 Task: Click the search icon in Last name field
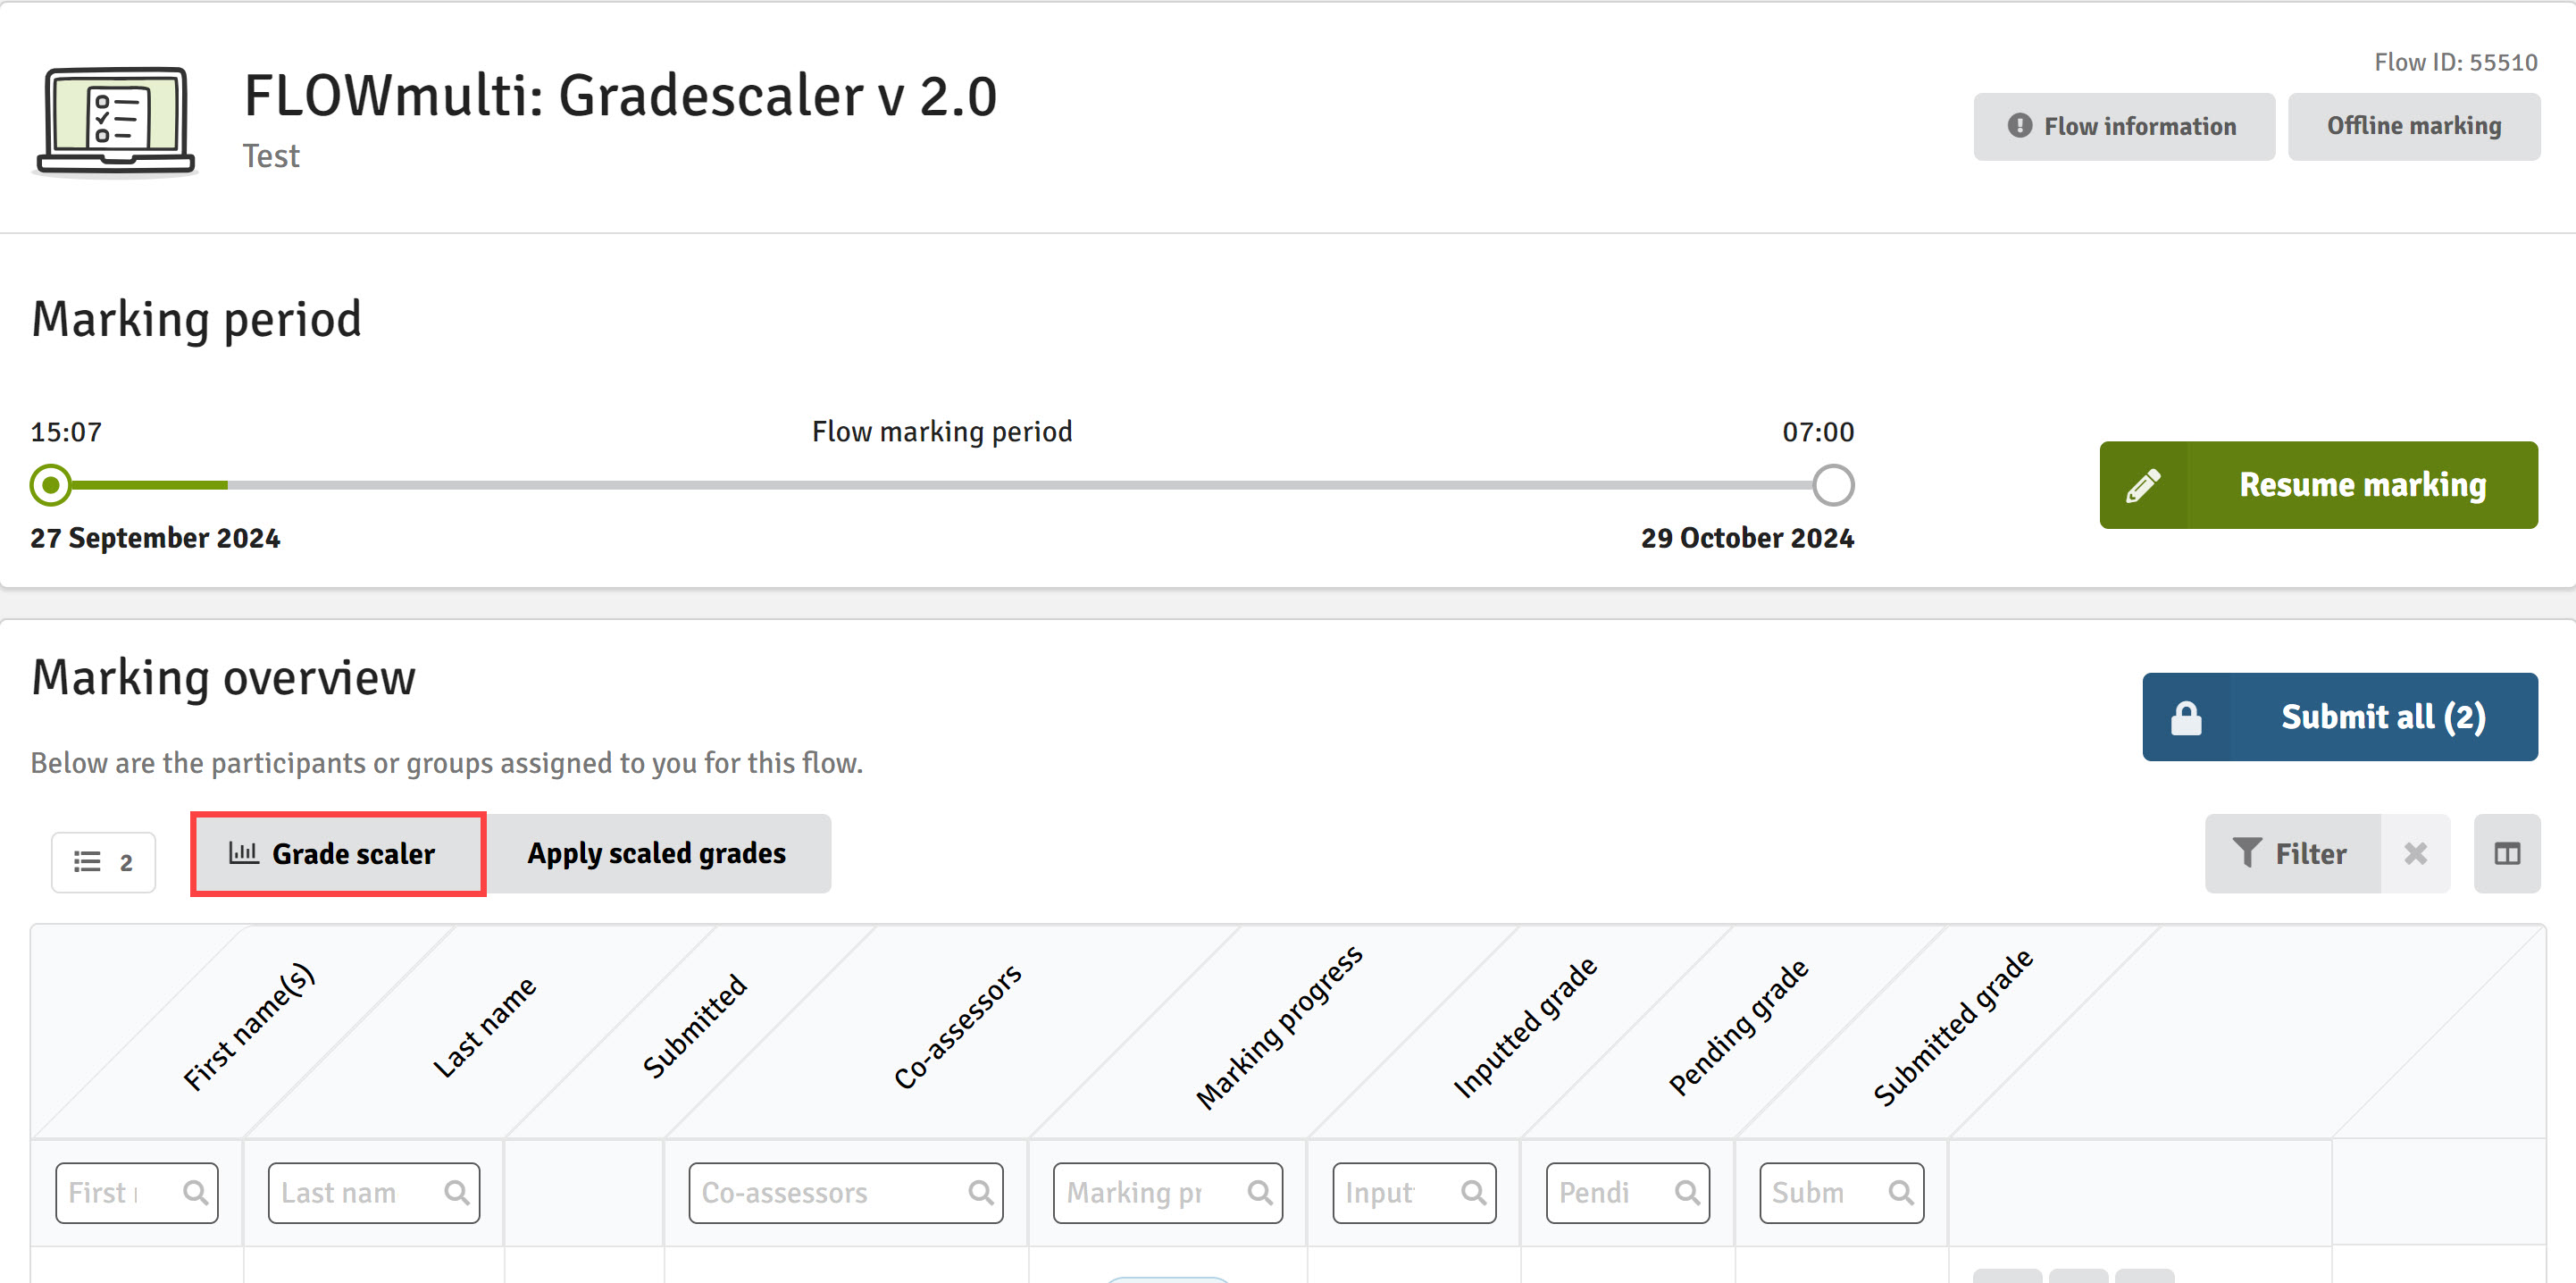click(456, 1192)
